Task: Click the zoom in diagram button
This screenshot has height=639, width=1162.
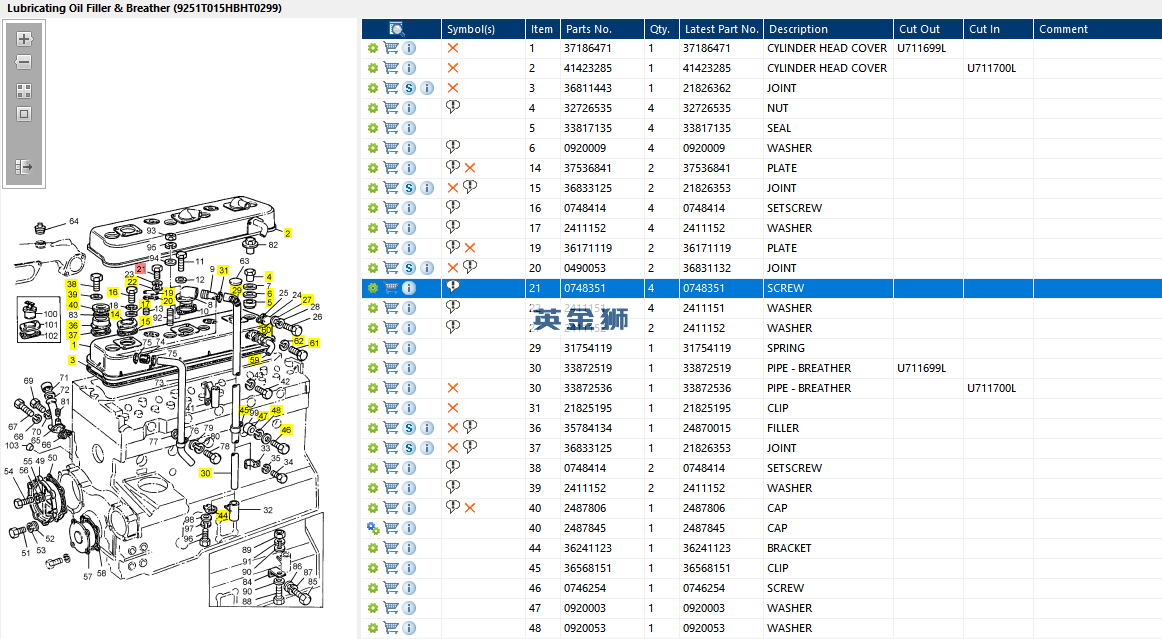Action: tap(24, 40)
